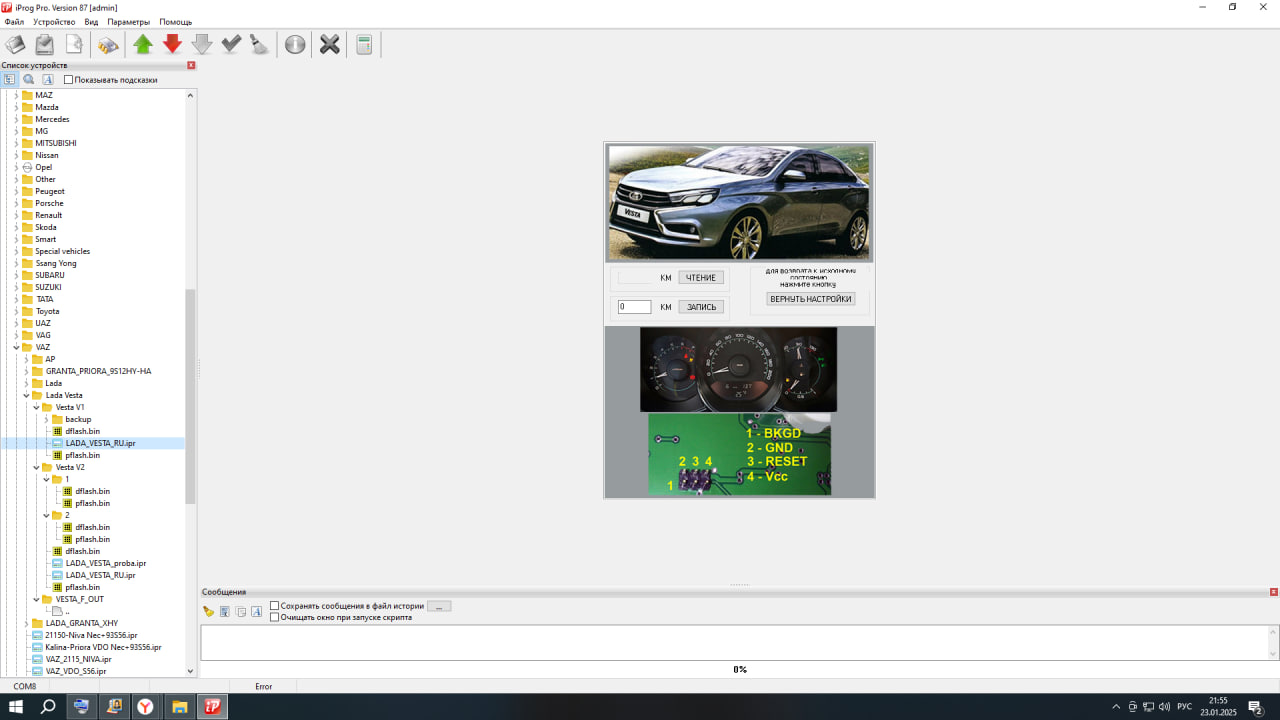Enable 'Показывать подсказки' checkbox
Screen dimensions: 1280x720
click(69, 80)
